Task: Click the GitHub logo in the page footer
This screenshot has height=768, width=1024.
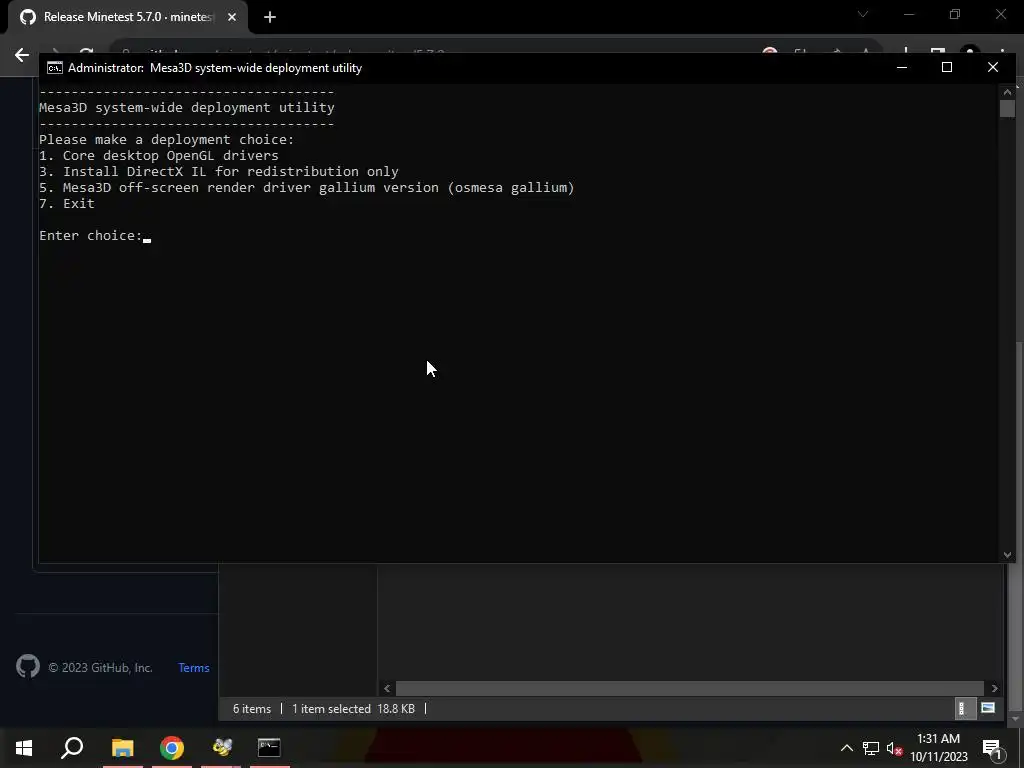Action: click(x=28, y=667)
